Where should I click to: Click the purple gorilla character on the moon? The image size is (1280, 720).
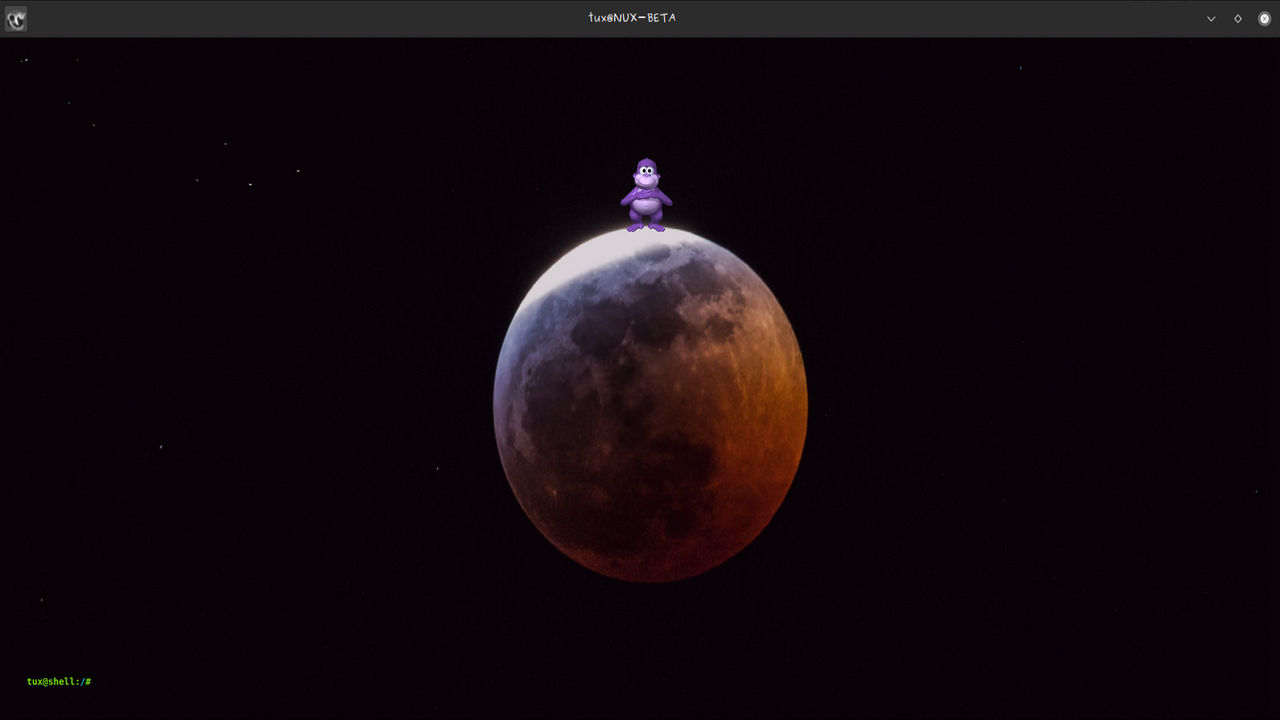point(646,195)
